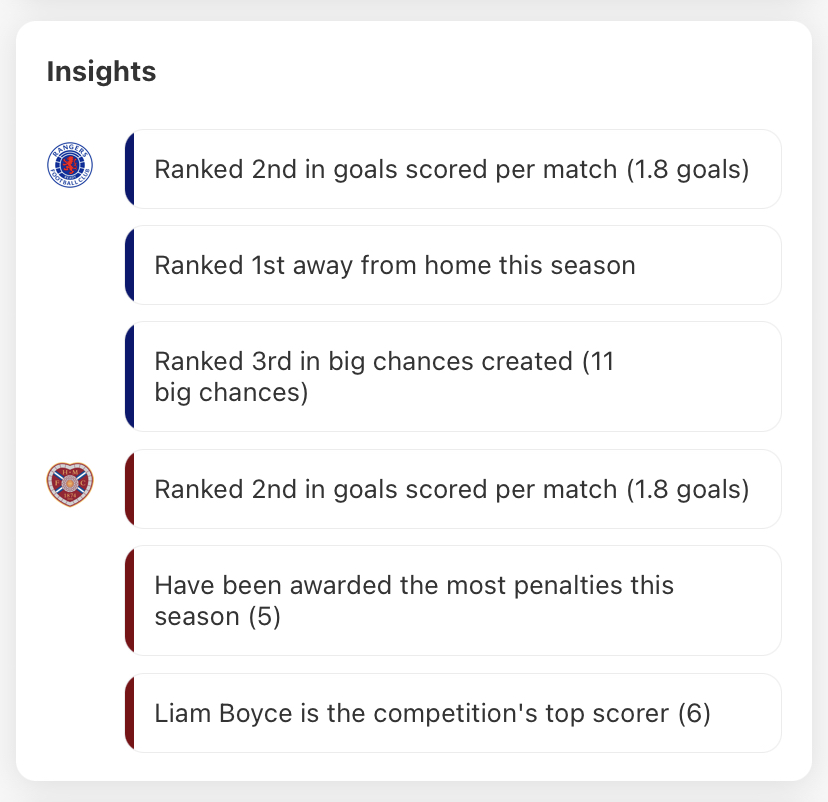Viewport: 828px width, 802px height.
Task: Click navy accent bar on big chances card
Action: pos(129,376)
